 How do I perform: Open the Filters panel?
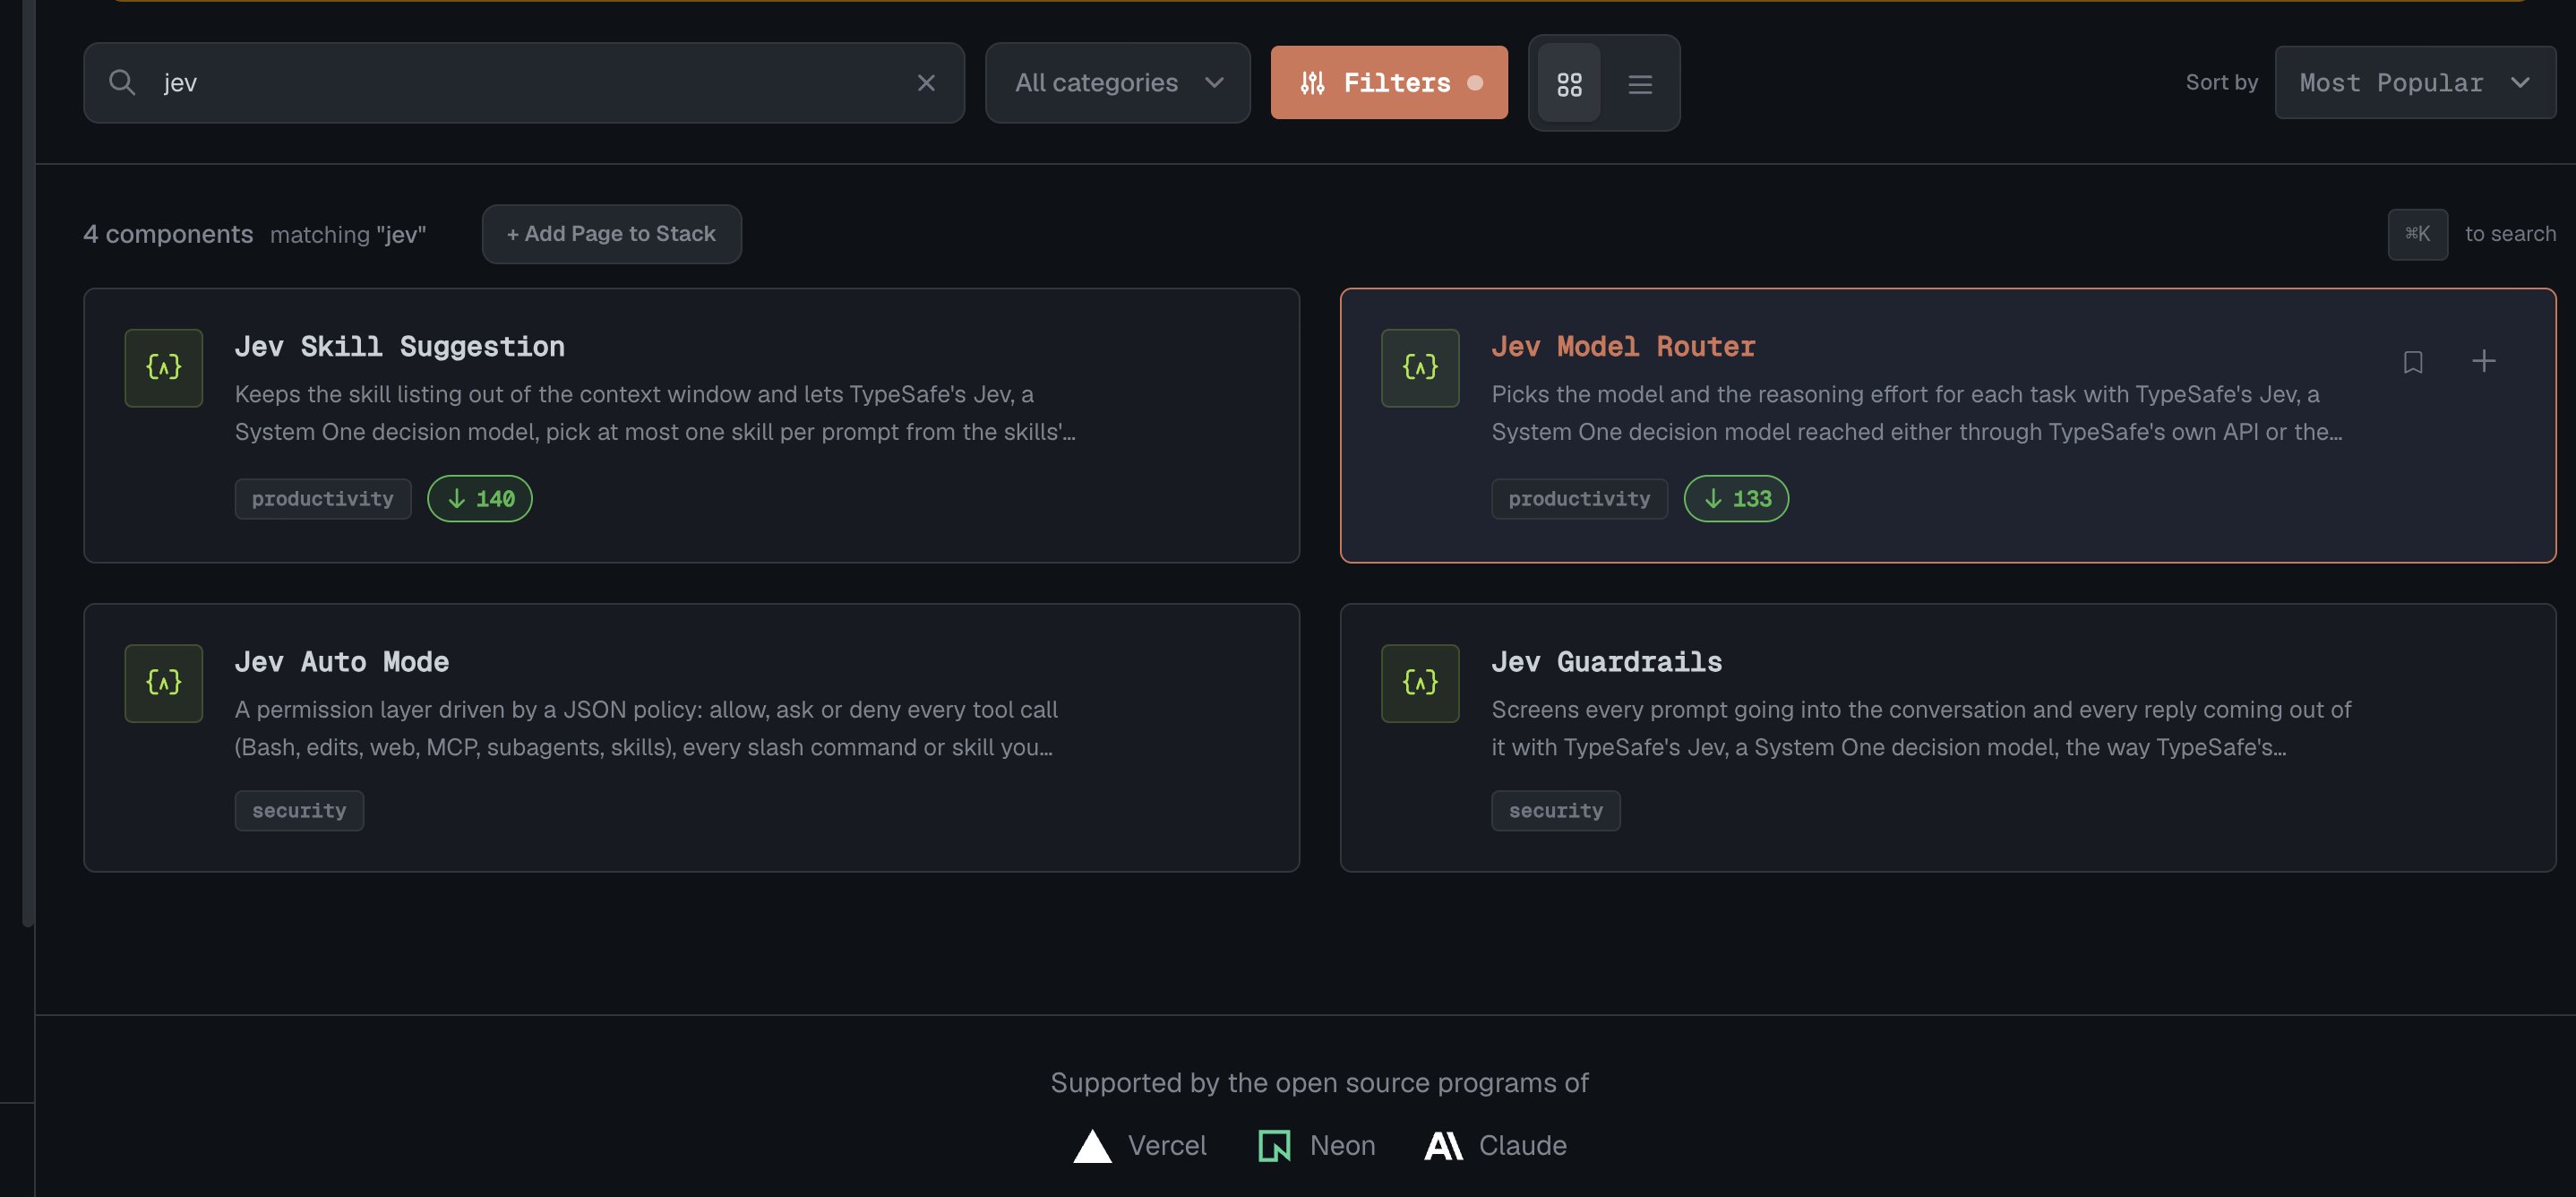click(1388, 83)
